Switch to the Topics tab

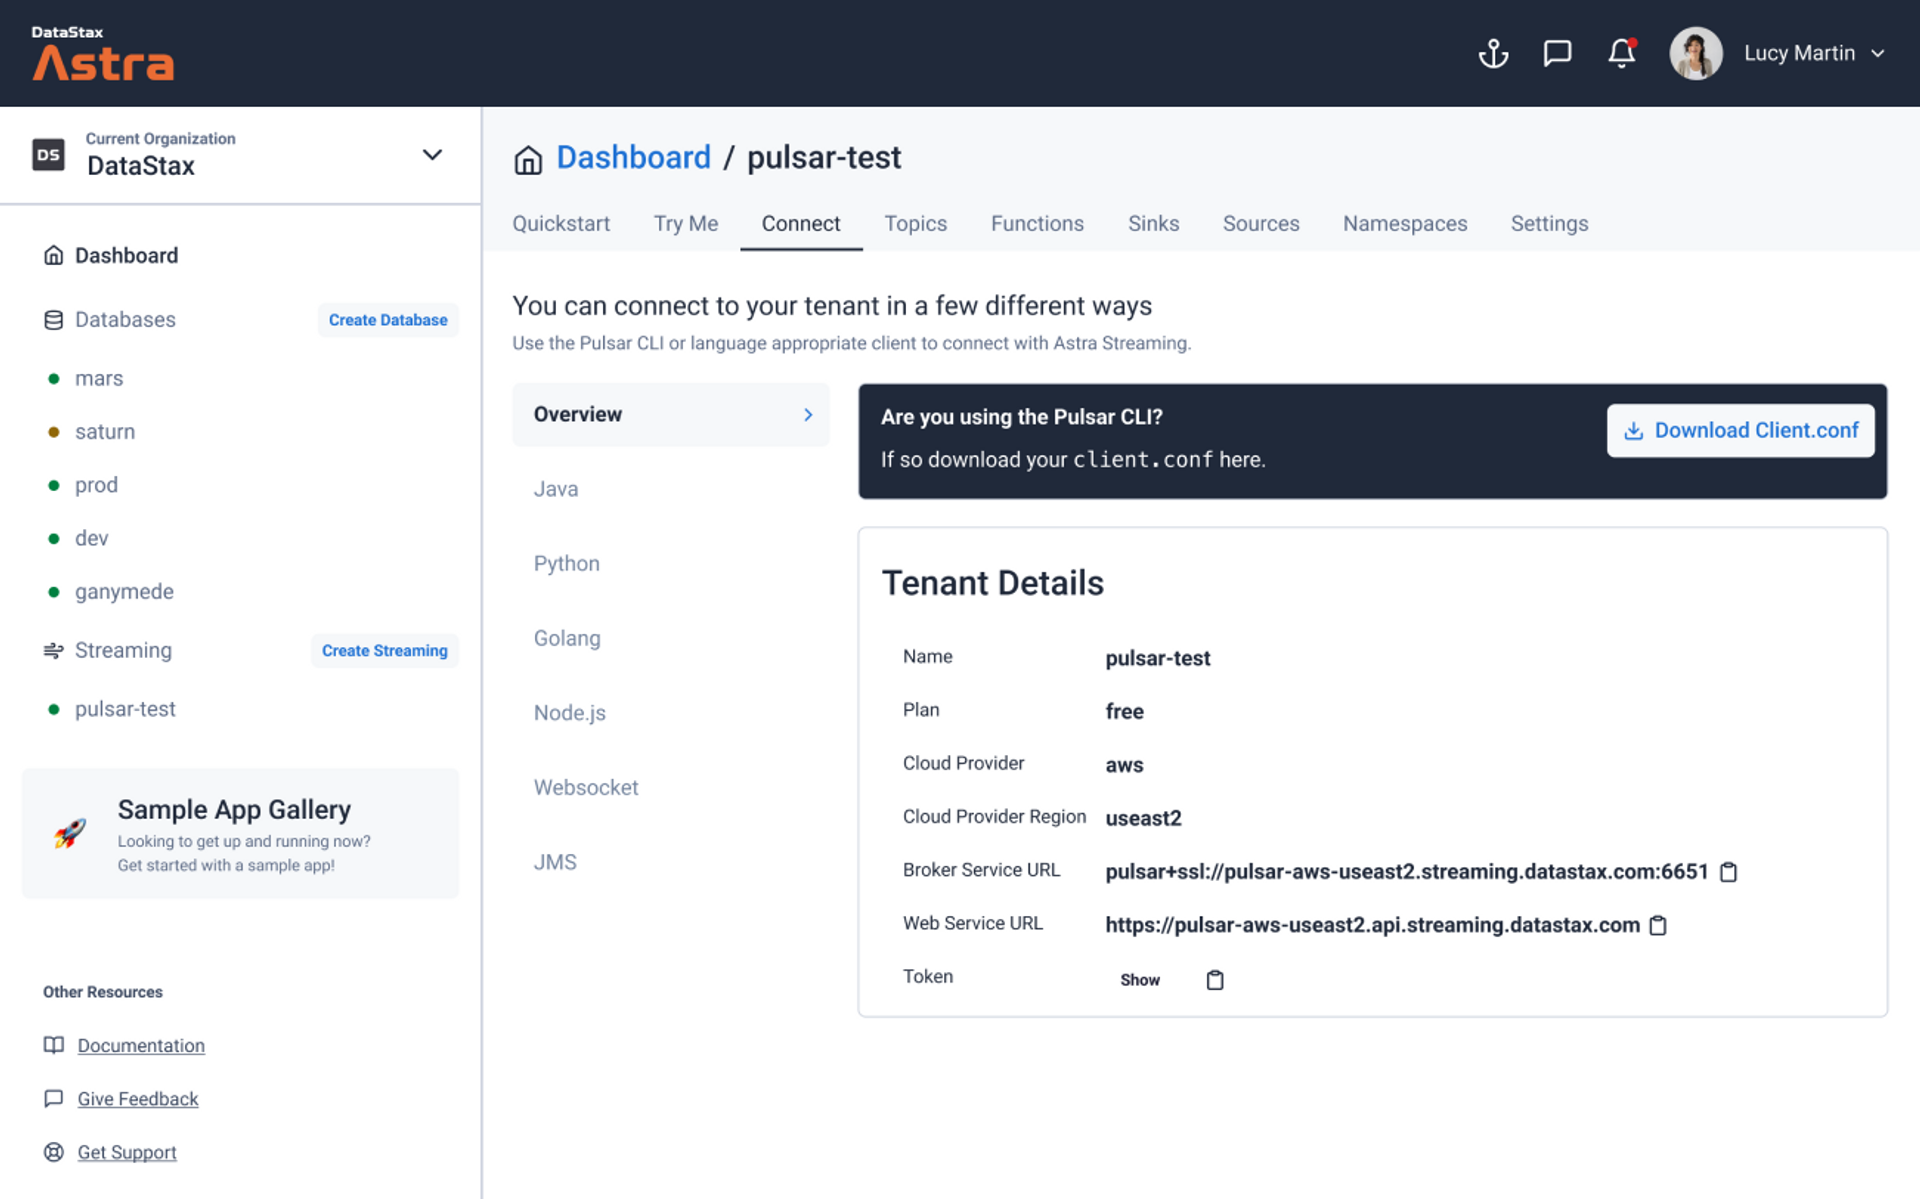[x=915, y=223]
